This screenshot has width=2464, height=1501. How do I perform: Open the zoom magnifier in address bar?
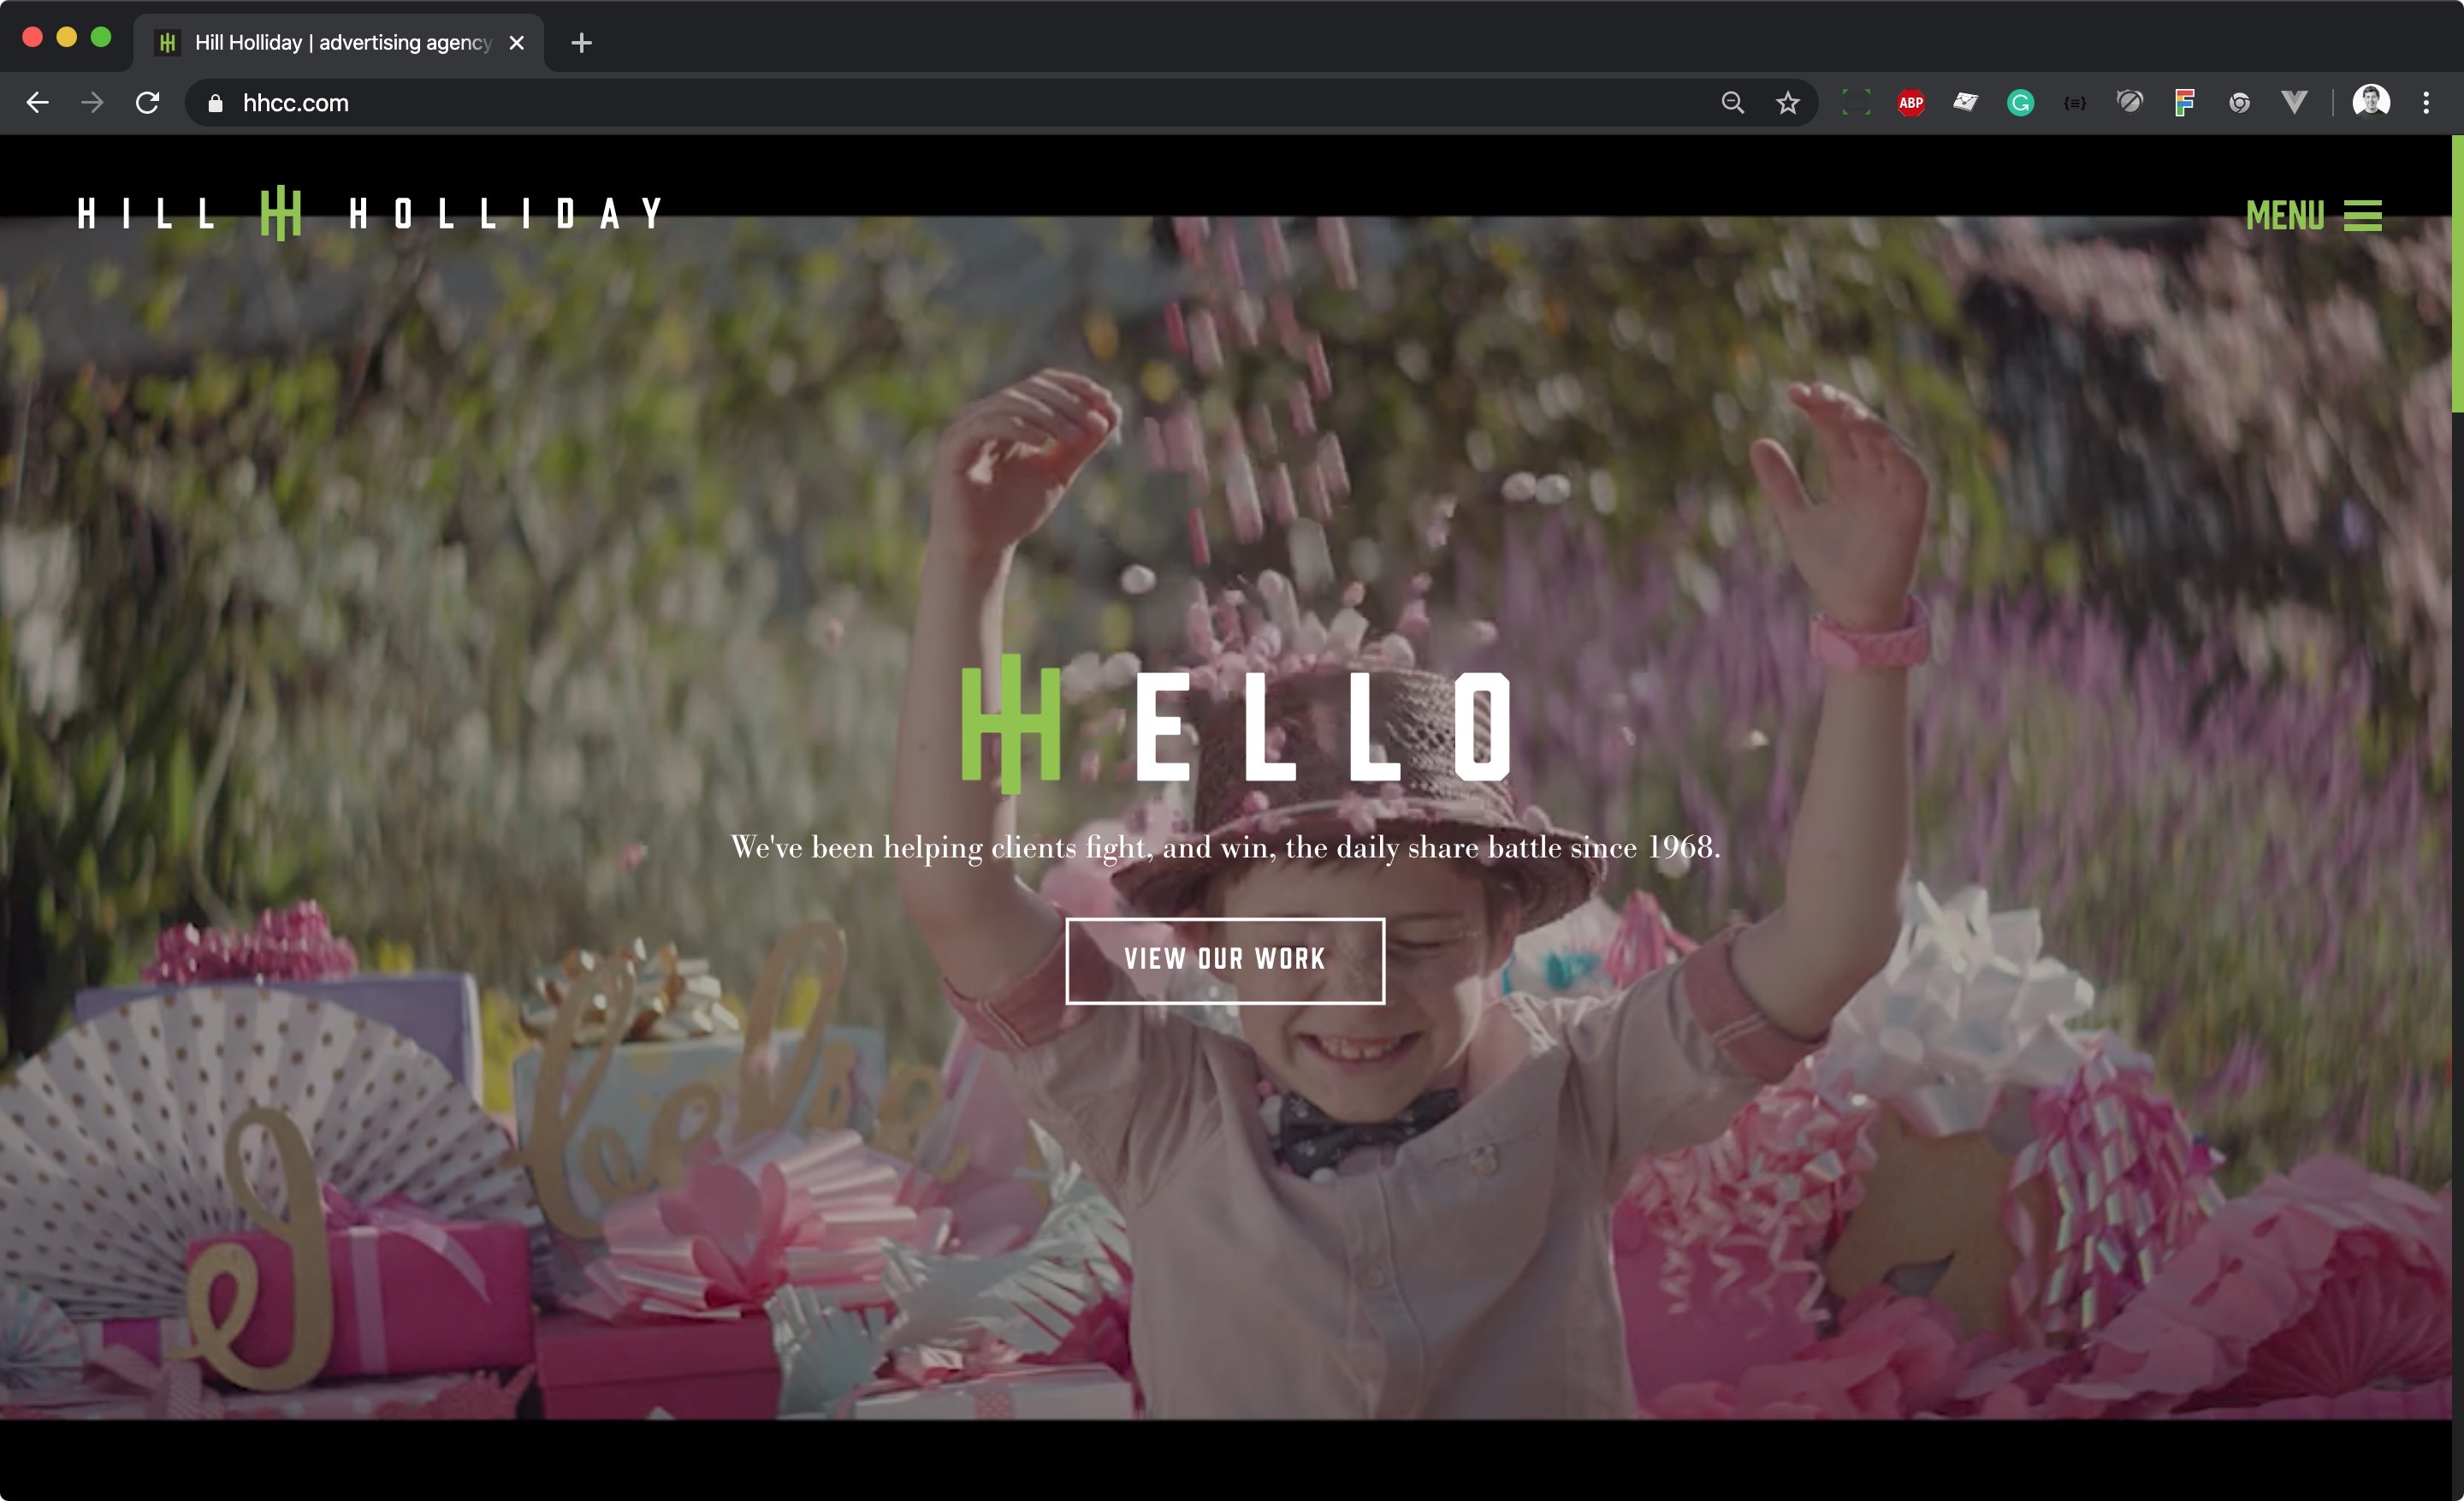1732,102
